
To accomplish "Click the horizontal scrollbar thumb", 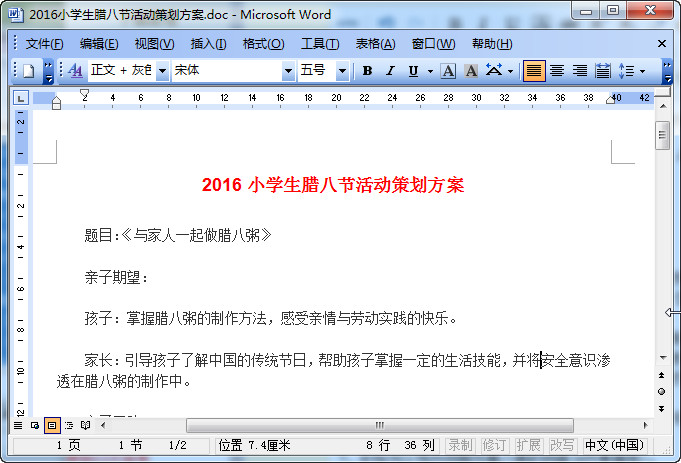I will click(x=380, y=425).
